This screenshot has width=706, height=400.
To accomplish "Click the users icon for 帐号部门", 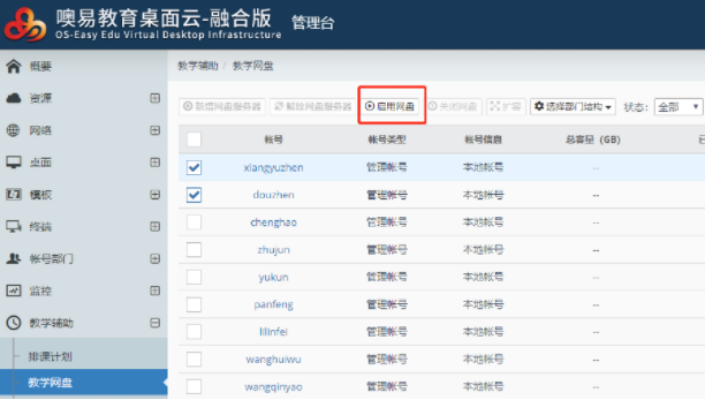I will pos(14,258).
